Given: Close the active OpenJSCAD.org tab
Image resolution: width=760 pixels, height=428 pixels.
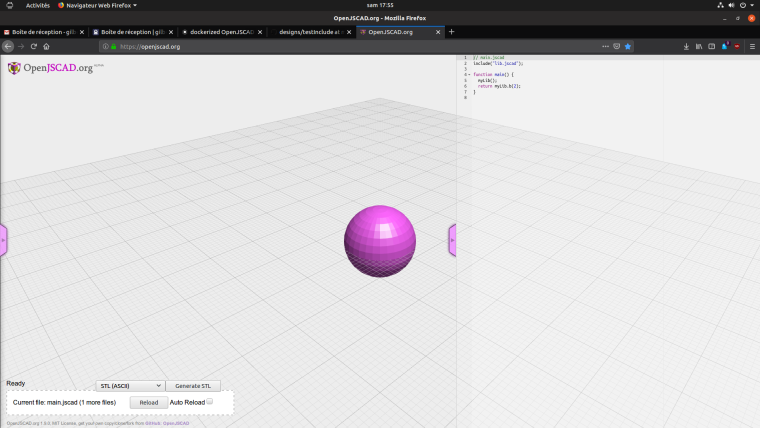Looking at the screenshot, I should click(438, 32).
